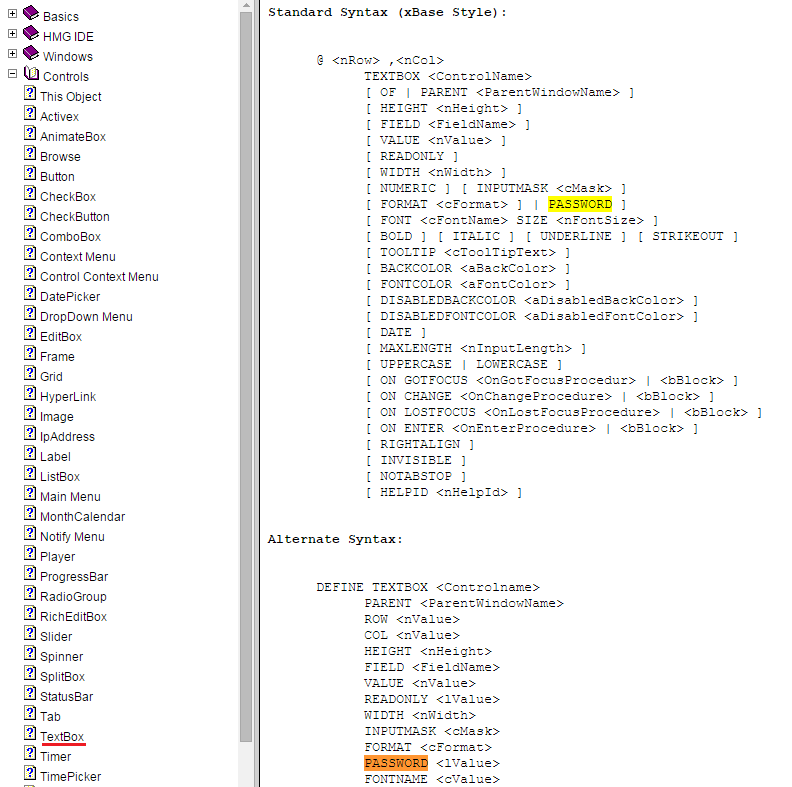Select the DatePicker entry
Screen dimensions: 792x787
70,296
